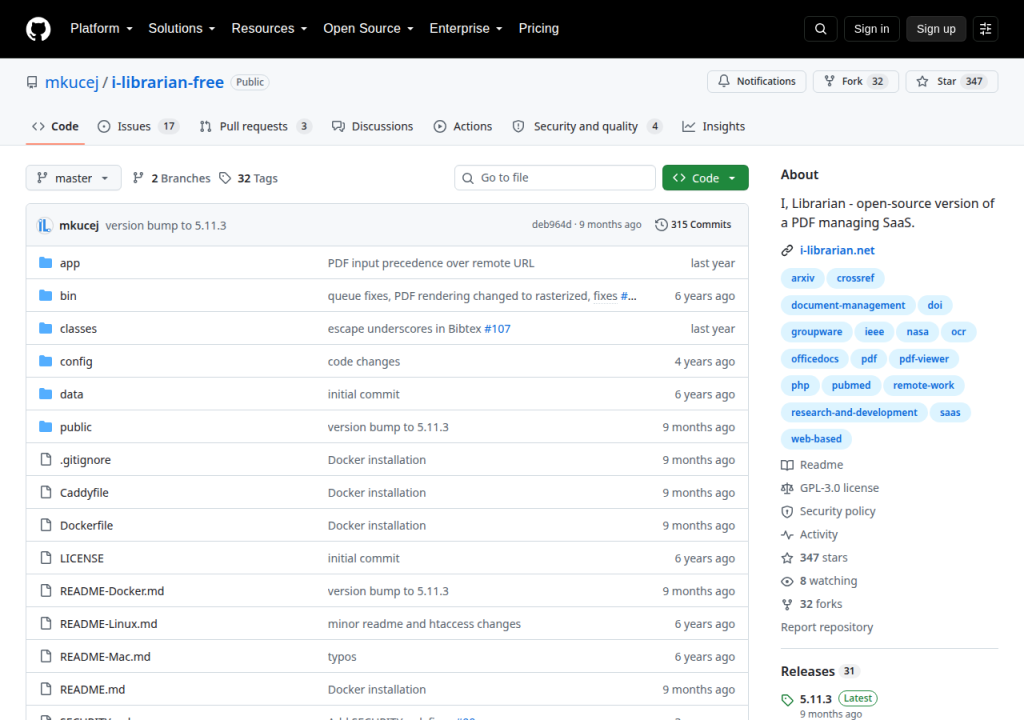Click the eye icon beside 8 watching
Image resolution: width=1024 pixels, height=720 pixels.
(787, 581)
